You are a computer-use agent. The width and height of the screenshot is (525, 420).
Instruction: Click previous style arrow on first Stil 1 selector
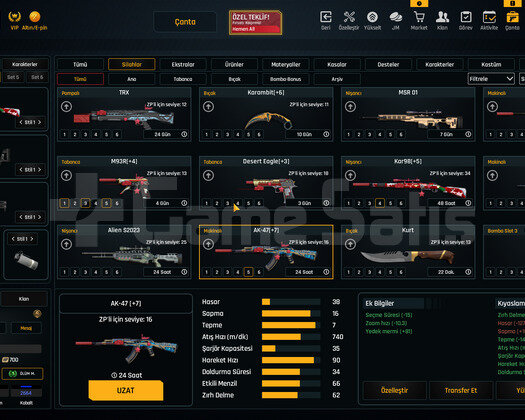tap(21, 122)
